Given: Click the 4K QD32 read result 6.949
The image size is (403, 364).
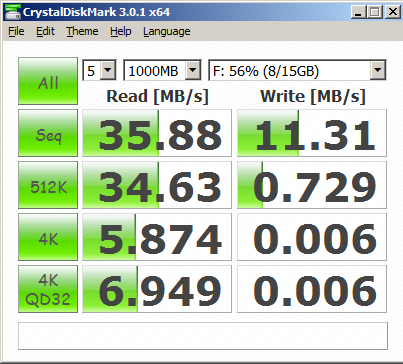Looking at the screenshot, I should [x=157, y=289].
